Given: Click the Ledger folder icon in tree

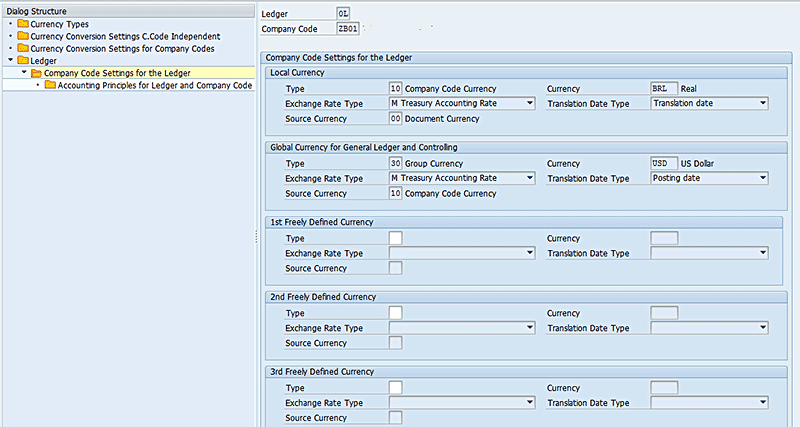Looking at the screenshot, I should click(23, 61).
